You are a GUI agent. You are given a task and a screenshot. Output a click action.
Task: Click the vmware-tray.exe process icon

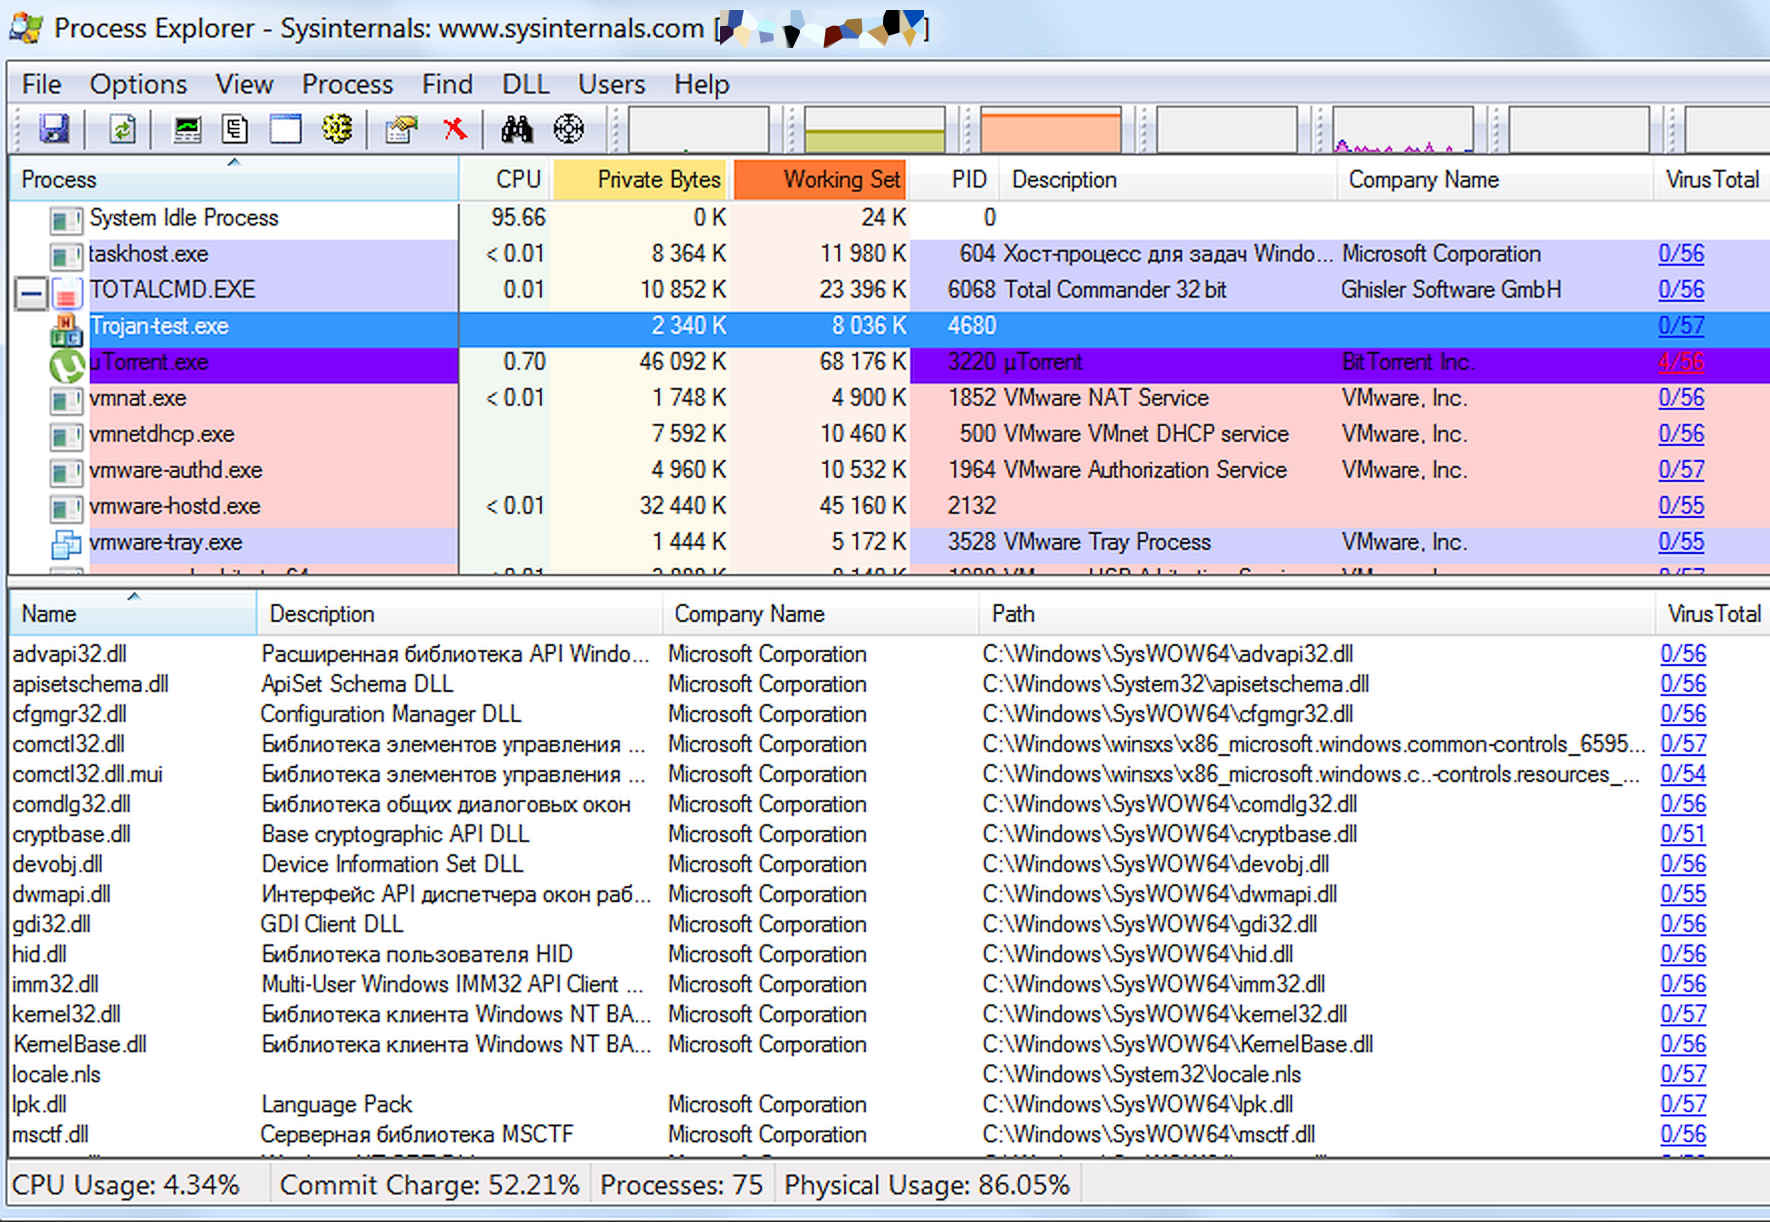point(66,544)
